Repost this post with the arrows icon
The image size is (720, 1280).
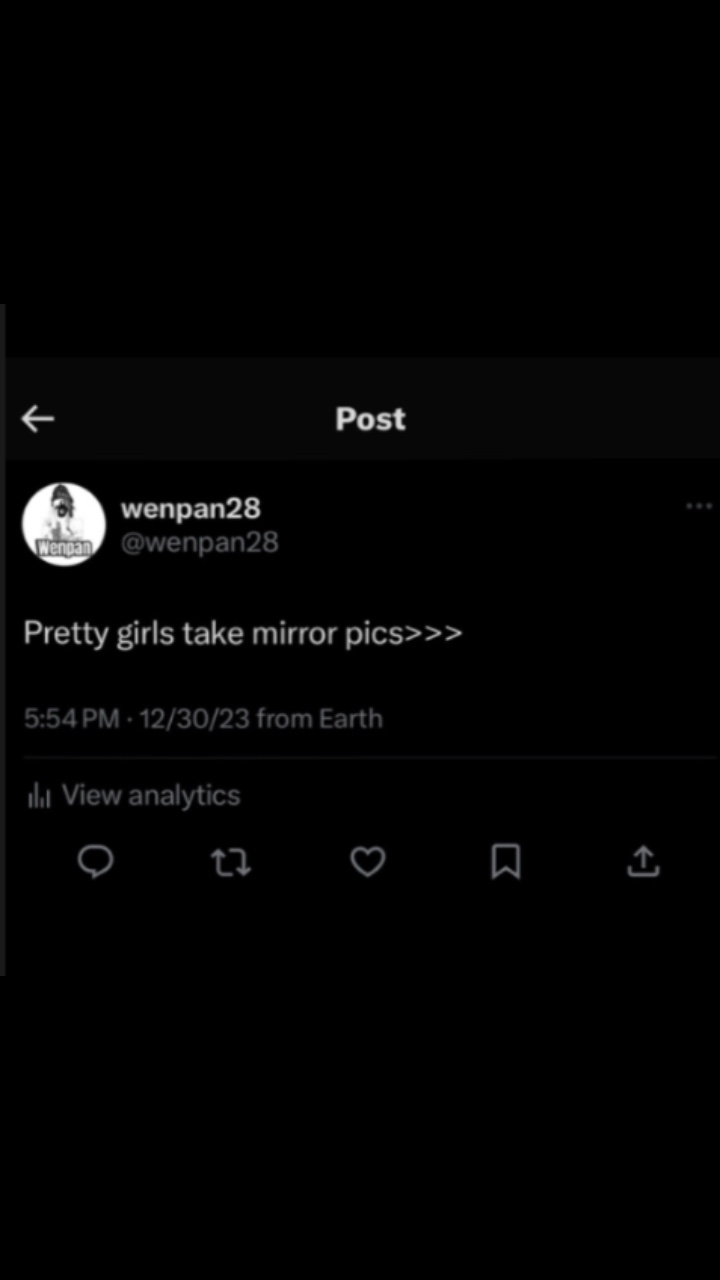[231, 862]
